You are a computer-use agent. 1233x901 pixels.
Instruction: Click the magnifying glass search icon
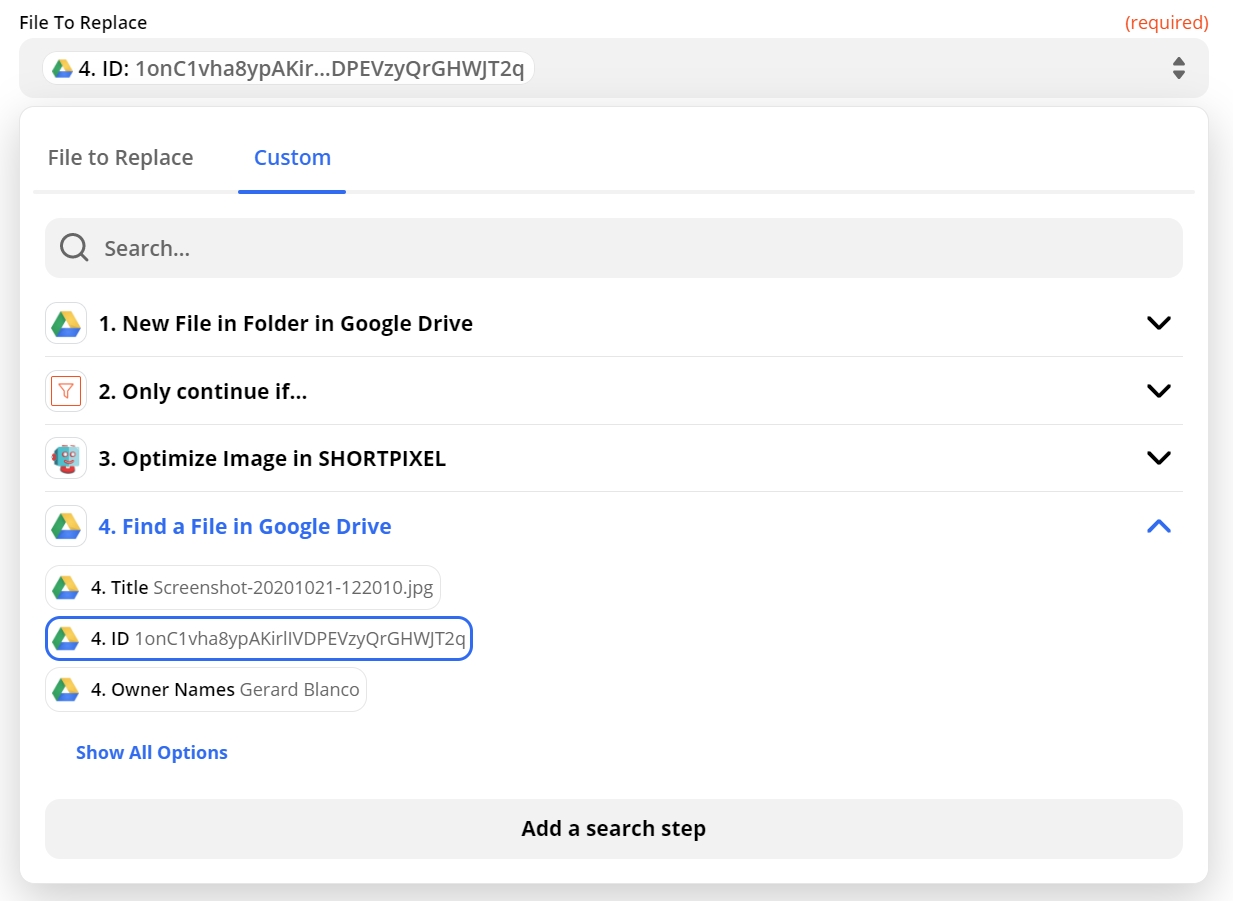click(74, 248)
